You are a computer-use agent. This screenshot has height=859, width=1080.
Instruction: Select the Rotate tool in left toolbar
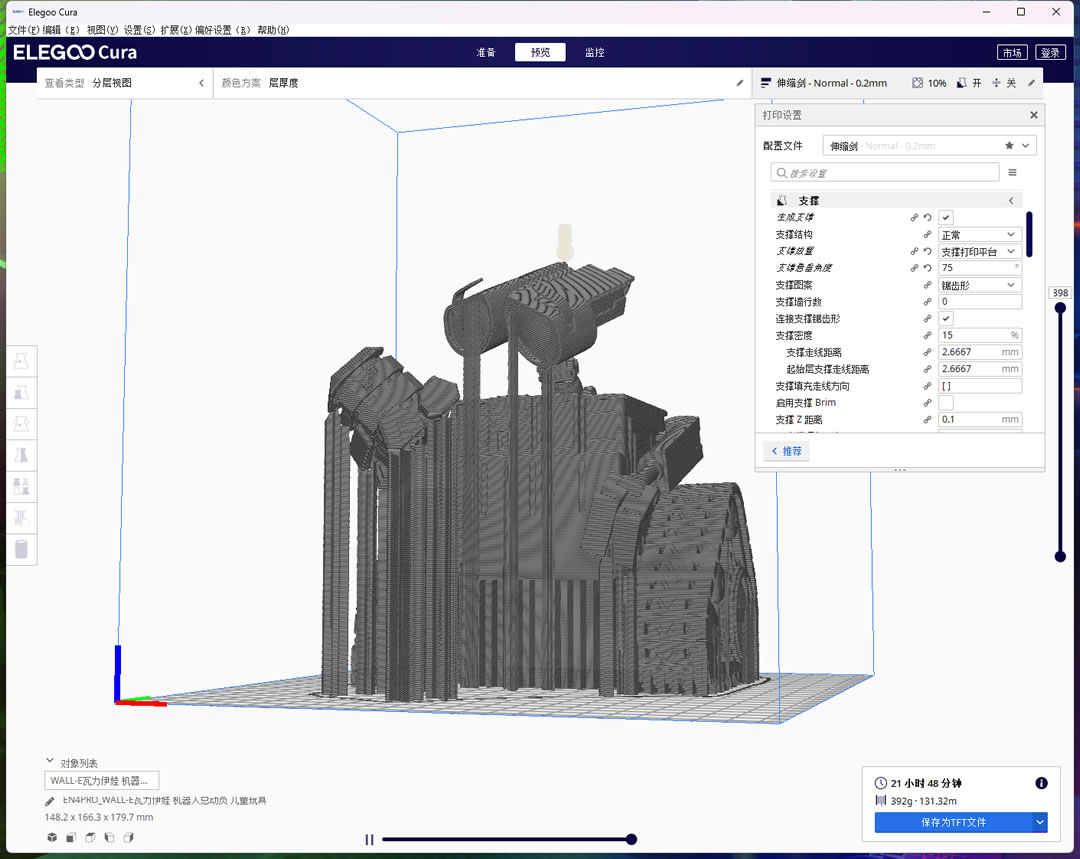tap(21, 424)
